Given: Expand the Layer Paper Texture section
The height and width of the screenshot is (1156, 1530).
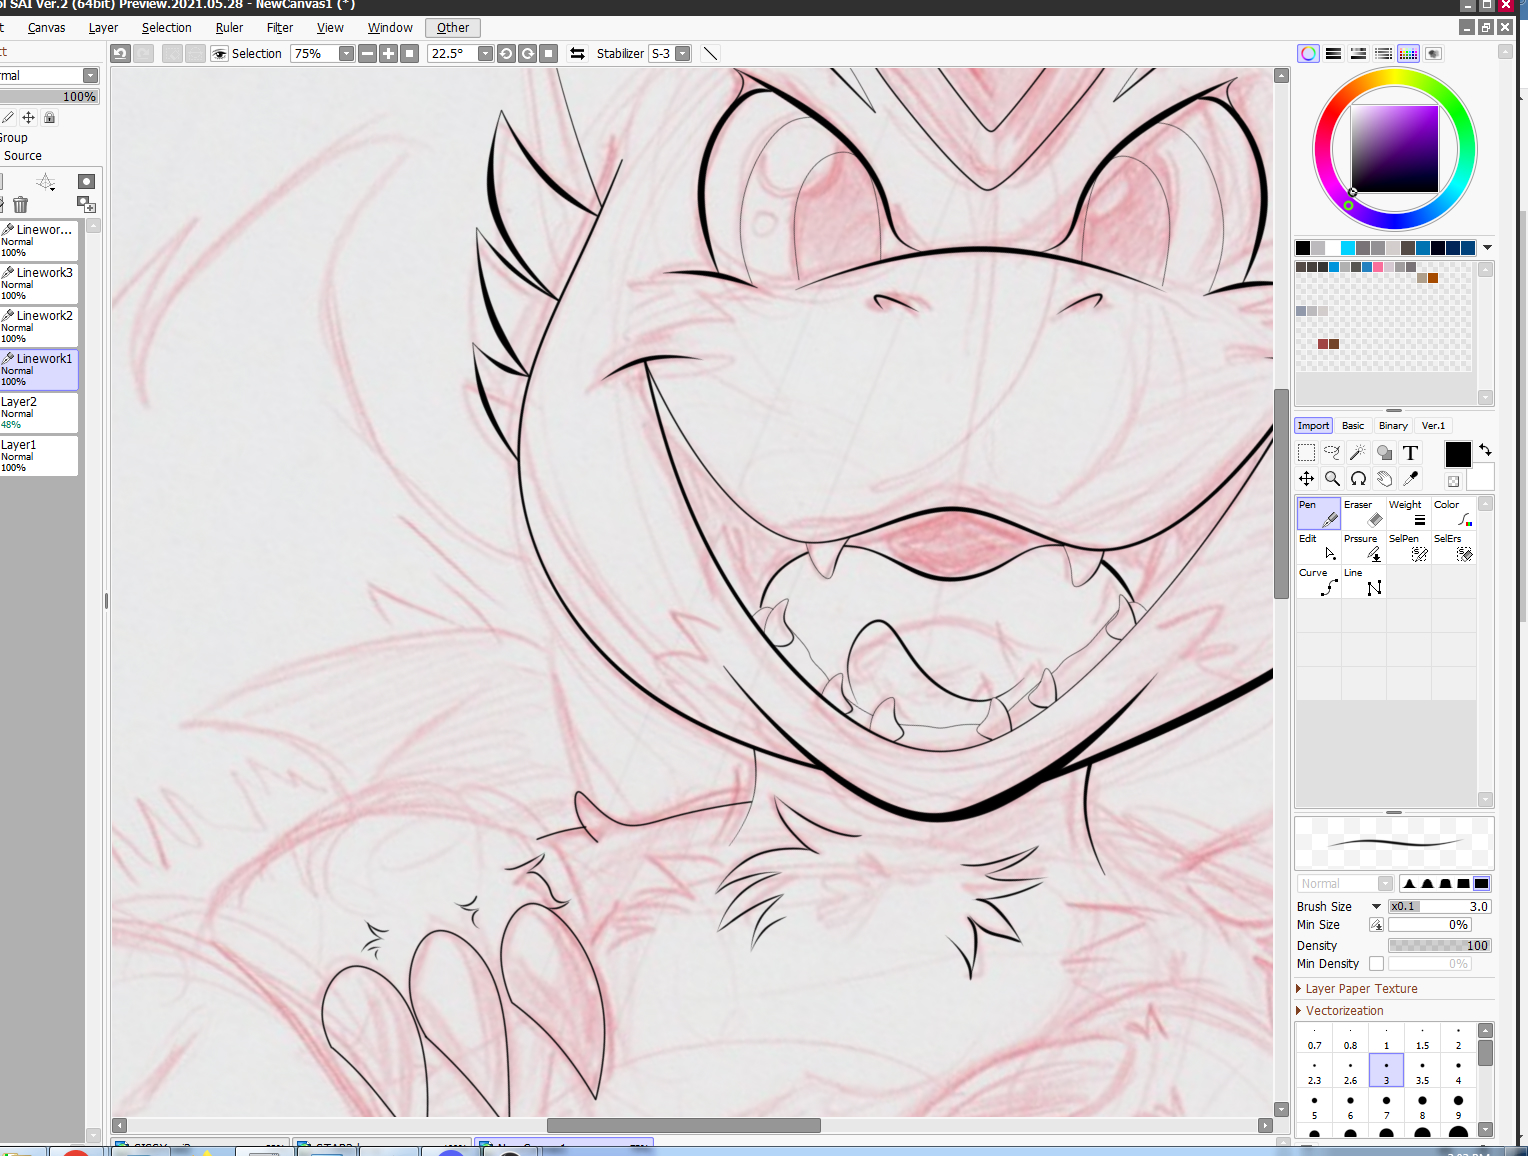Looking at the screenshot, I should (x=1361, y=989).
